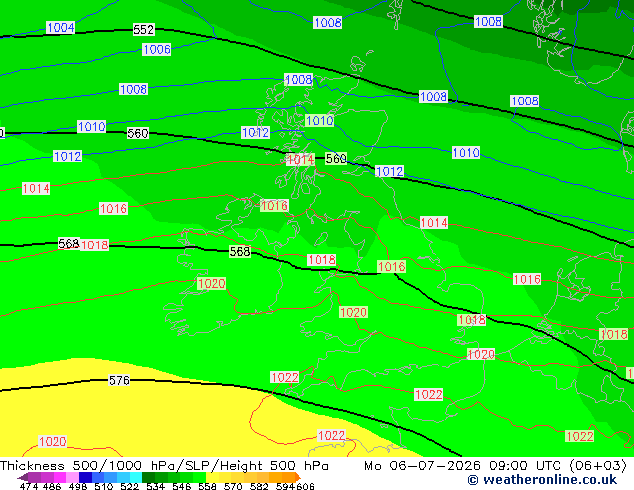Click the legend value 582
Viewport: 634px width, 490px height.
[x=259, y=486]
